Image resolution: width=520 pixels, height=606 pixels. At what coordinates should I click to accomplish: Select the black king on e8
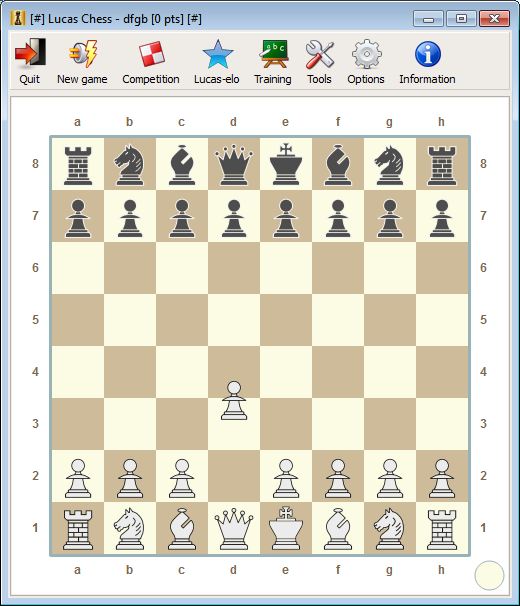coord(286,164)
